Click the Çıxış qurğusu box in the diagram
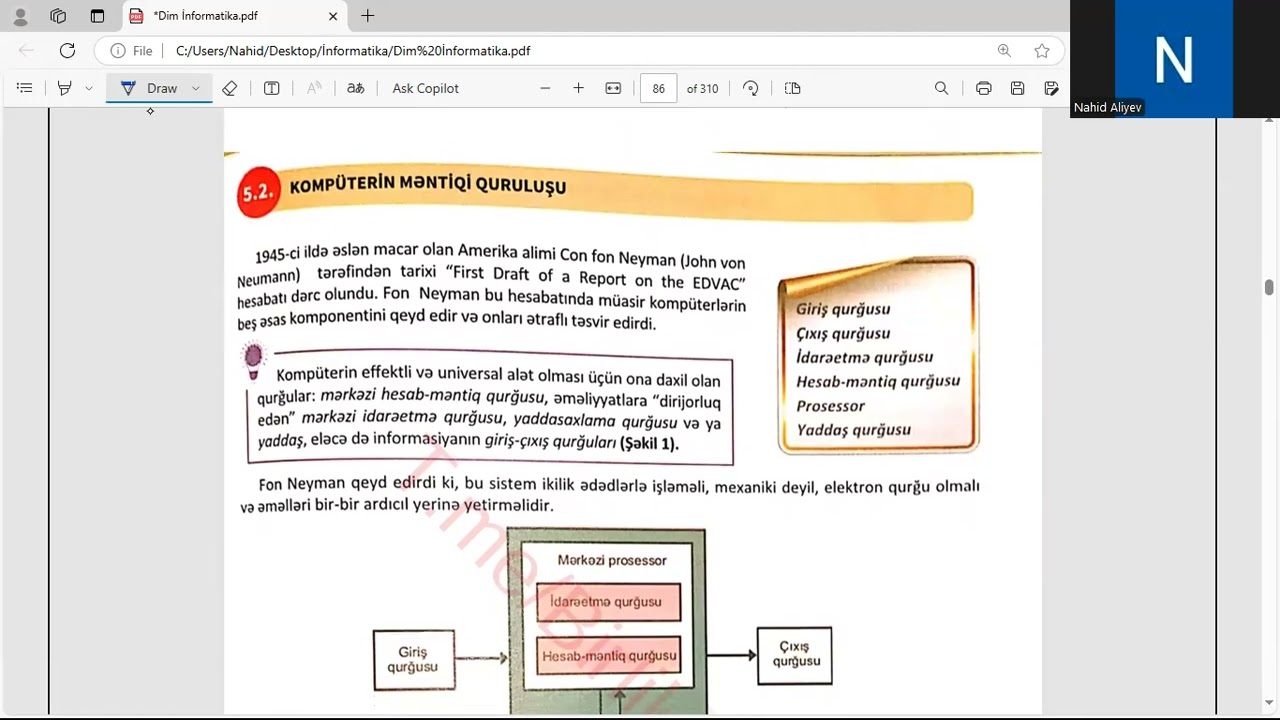Viewport: 1280px width, 720px height. click(x=795, y=655)
